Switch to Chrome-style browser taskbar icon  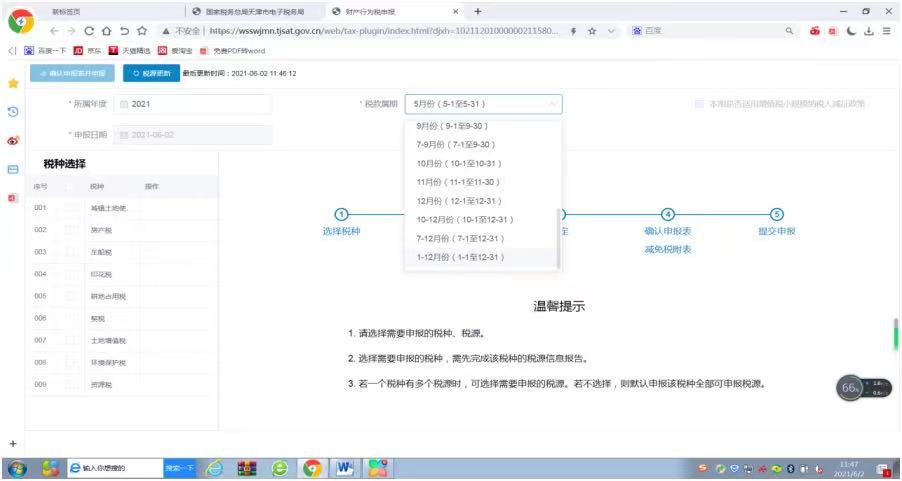(312, 469)
